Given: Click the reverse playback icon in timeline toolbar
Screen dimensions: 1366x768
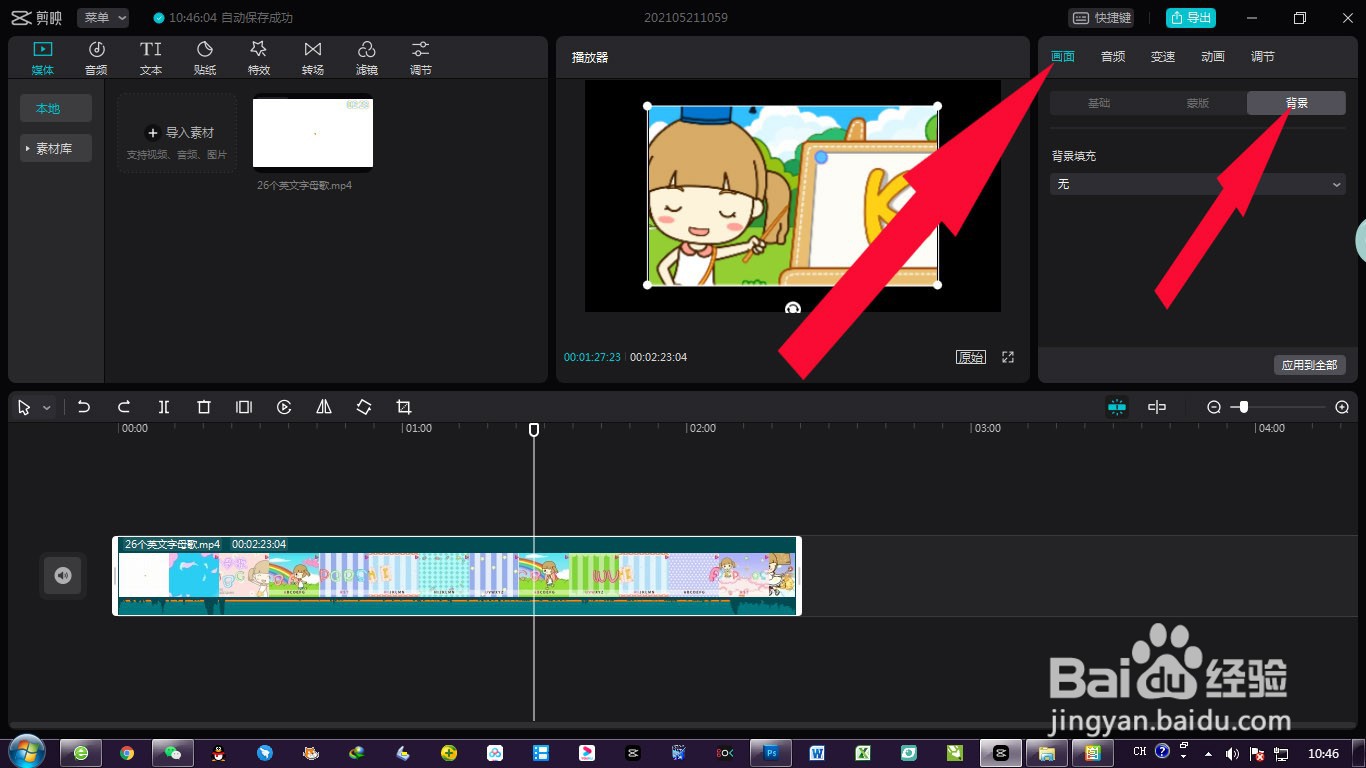Looking at the screenshot, I should pos(284,407).
